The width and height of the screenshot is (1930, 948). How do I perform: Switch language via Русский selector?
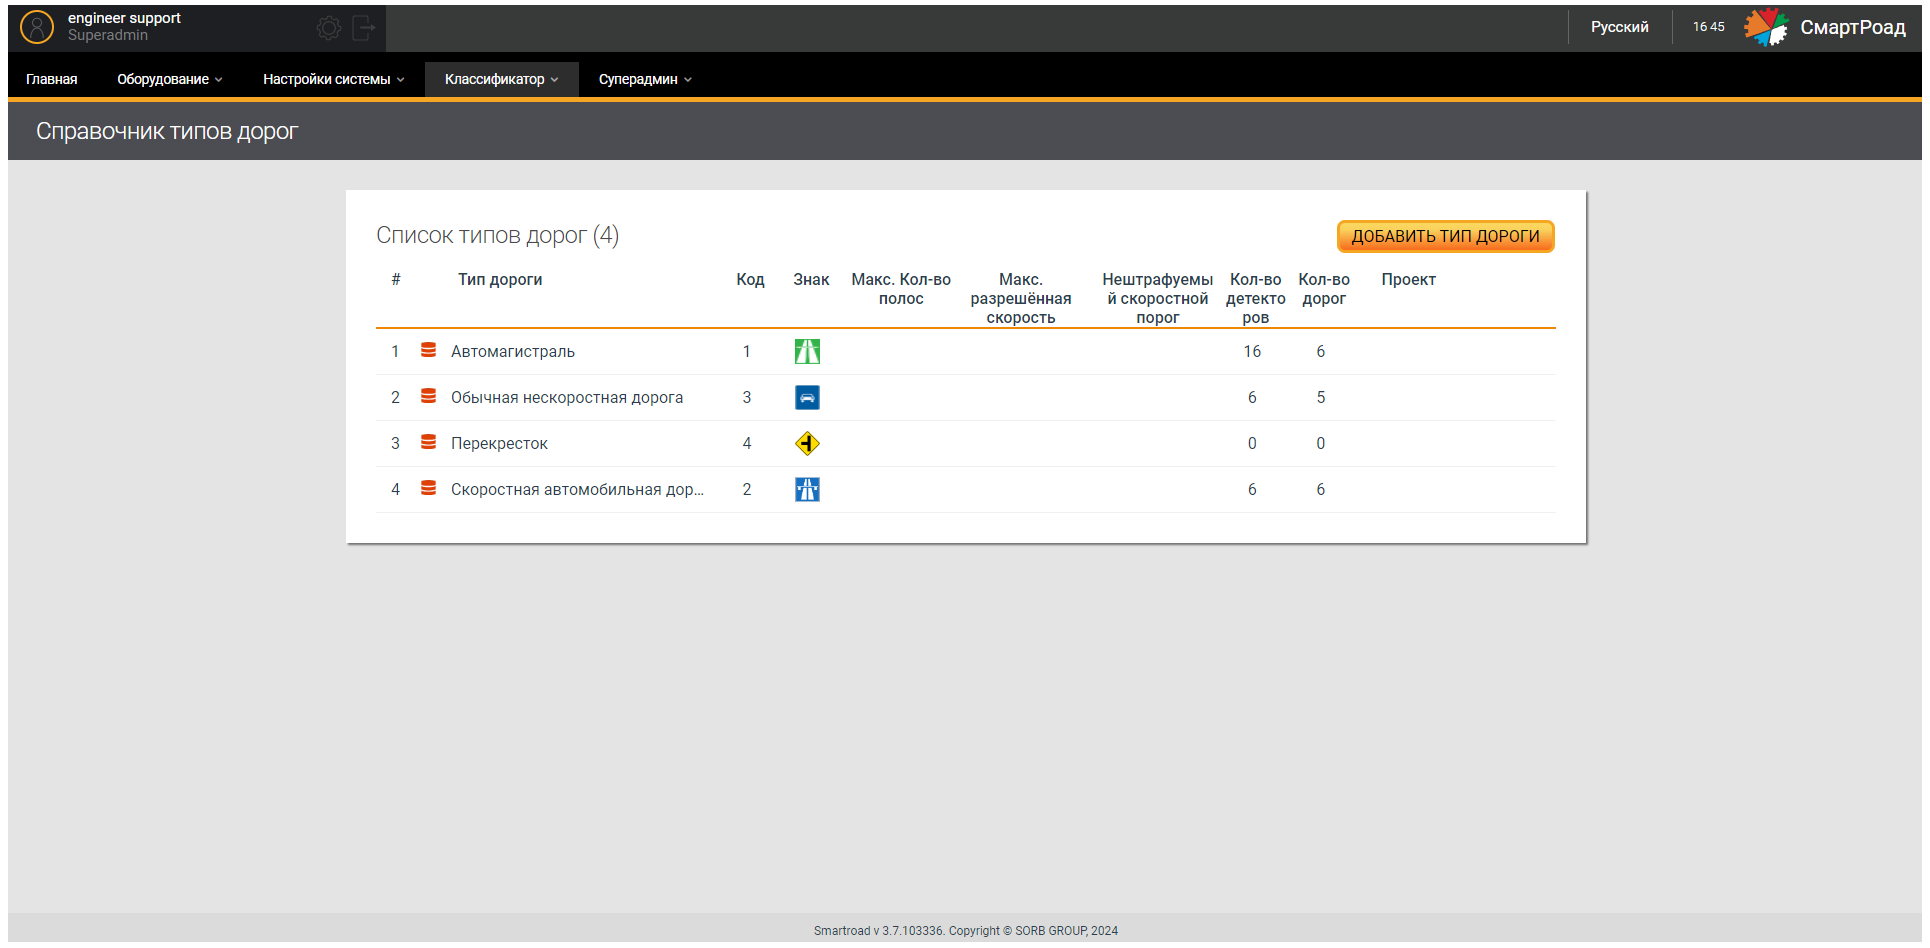click(1620, 27)
